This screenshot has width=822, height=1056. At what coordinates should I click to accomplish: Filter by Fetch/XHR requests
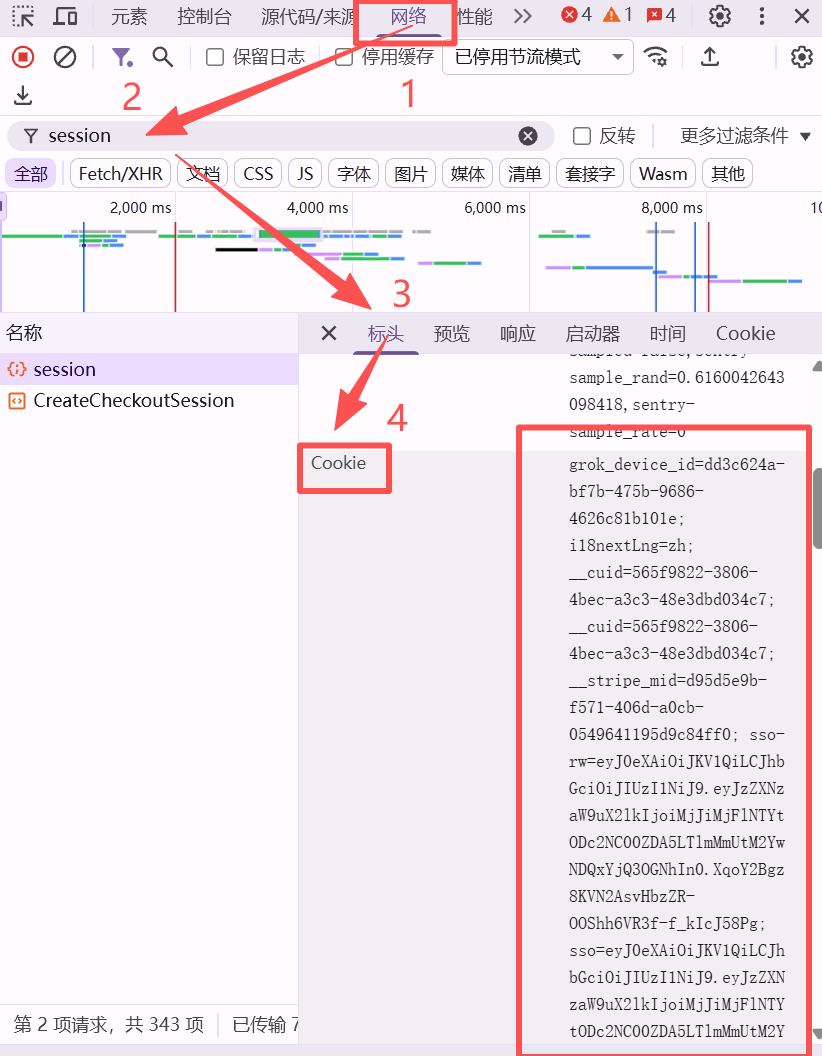[x=121, y=174]
